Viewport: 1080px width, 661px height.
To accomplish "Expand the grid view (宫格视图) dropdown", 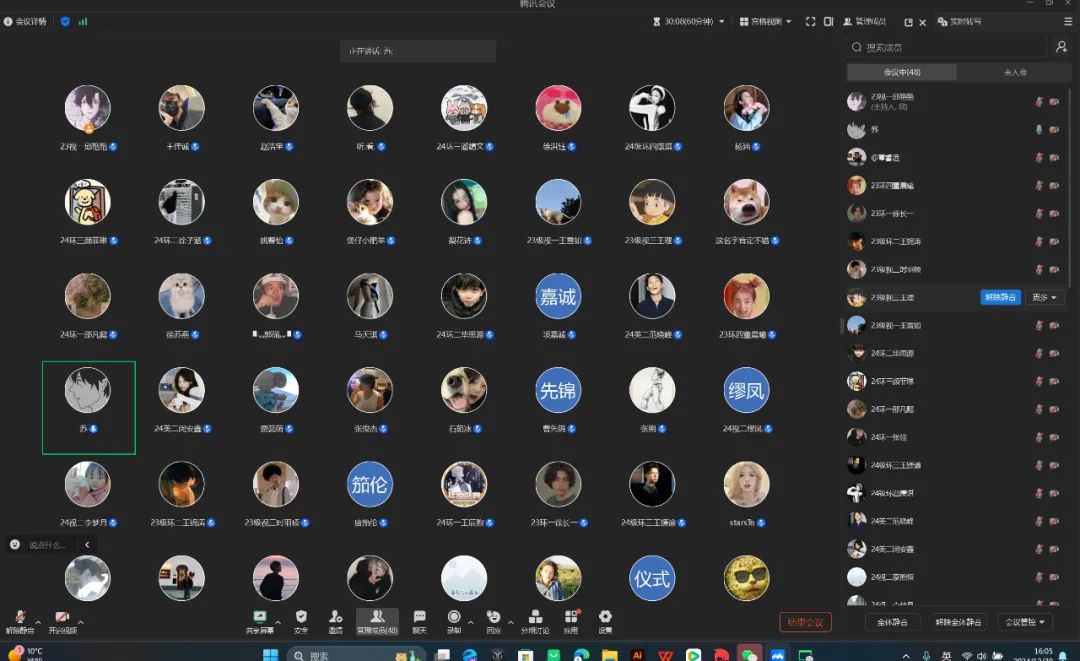I will pyautogui.click(x=765, y=21).
